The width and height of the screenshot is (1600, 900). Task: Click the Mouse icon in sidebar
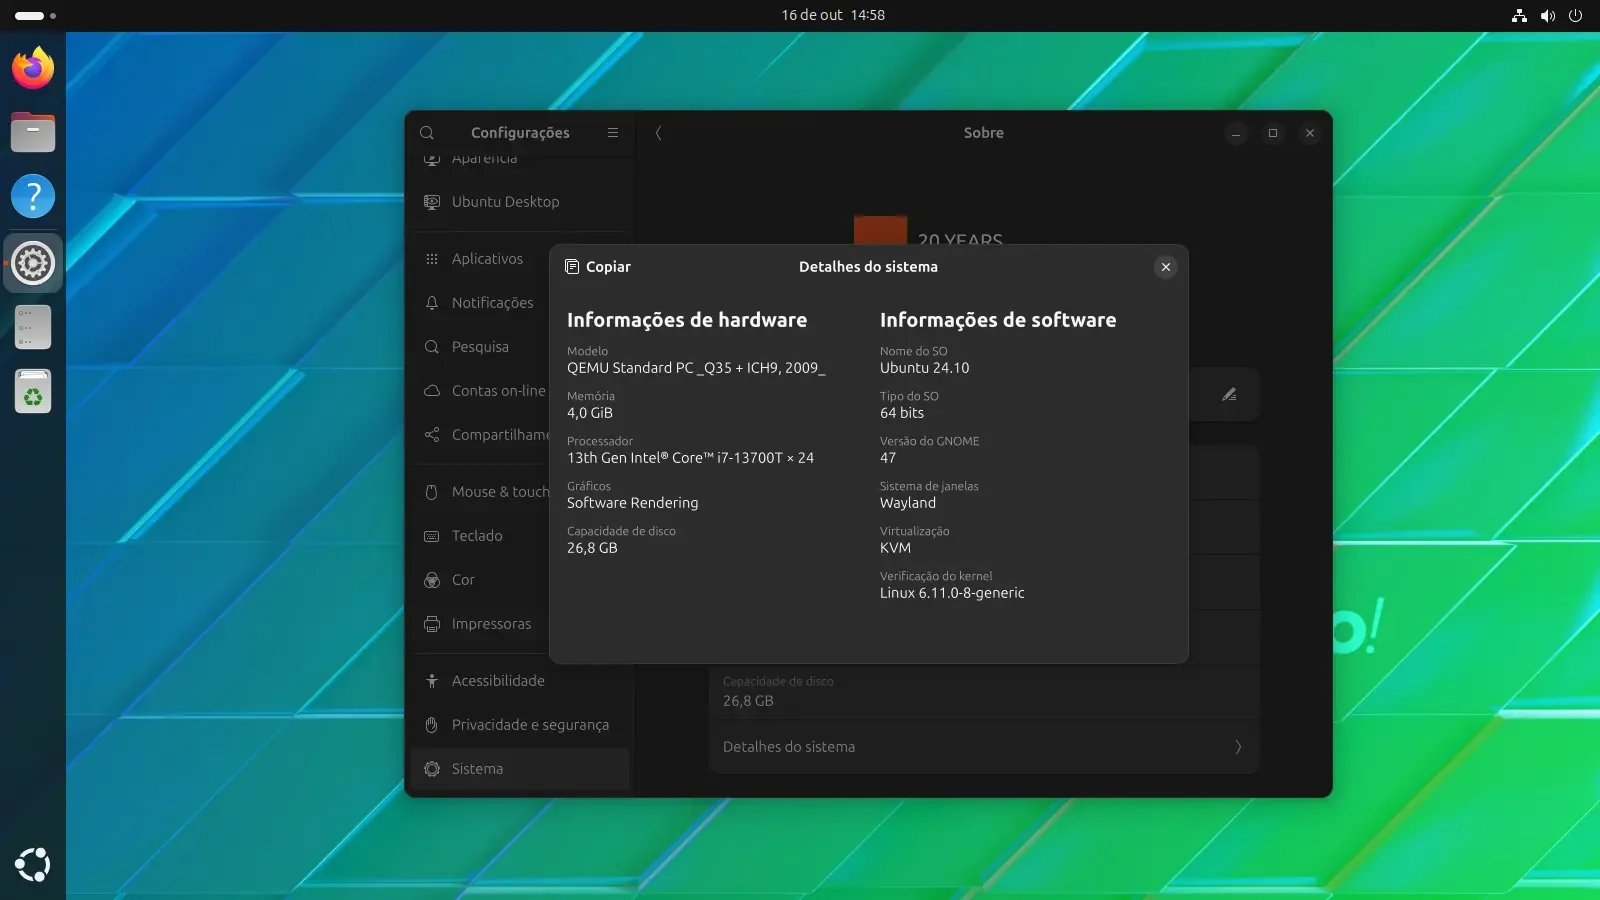pos(432,492)
